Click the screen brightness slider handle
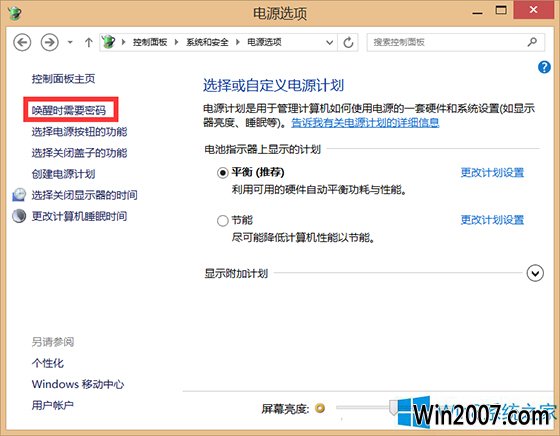Viewport: 560px width, 436px height. 393,407
